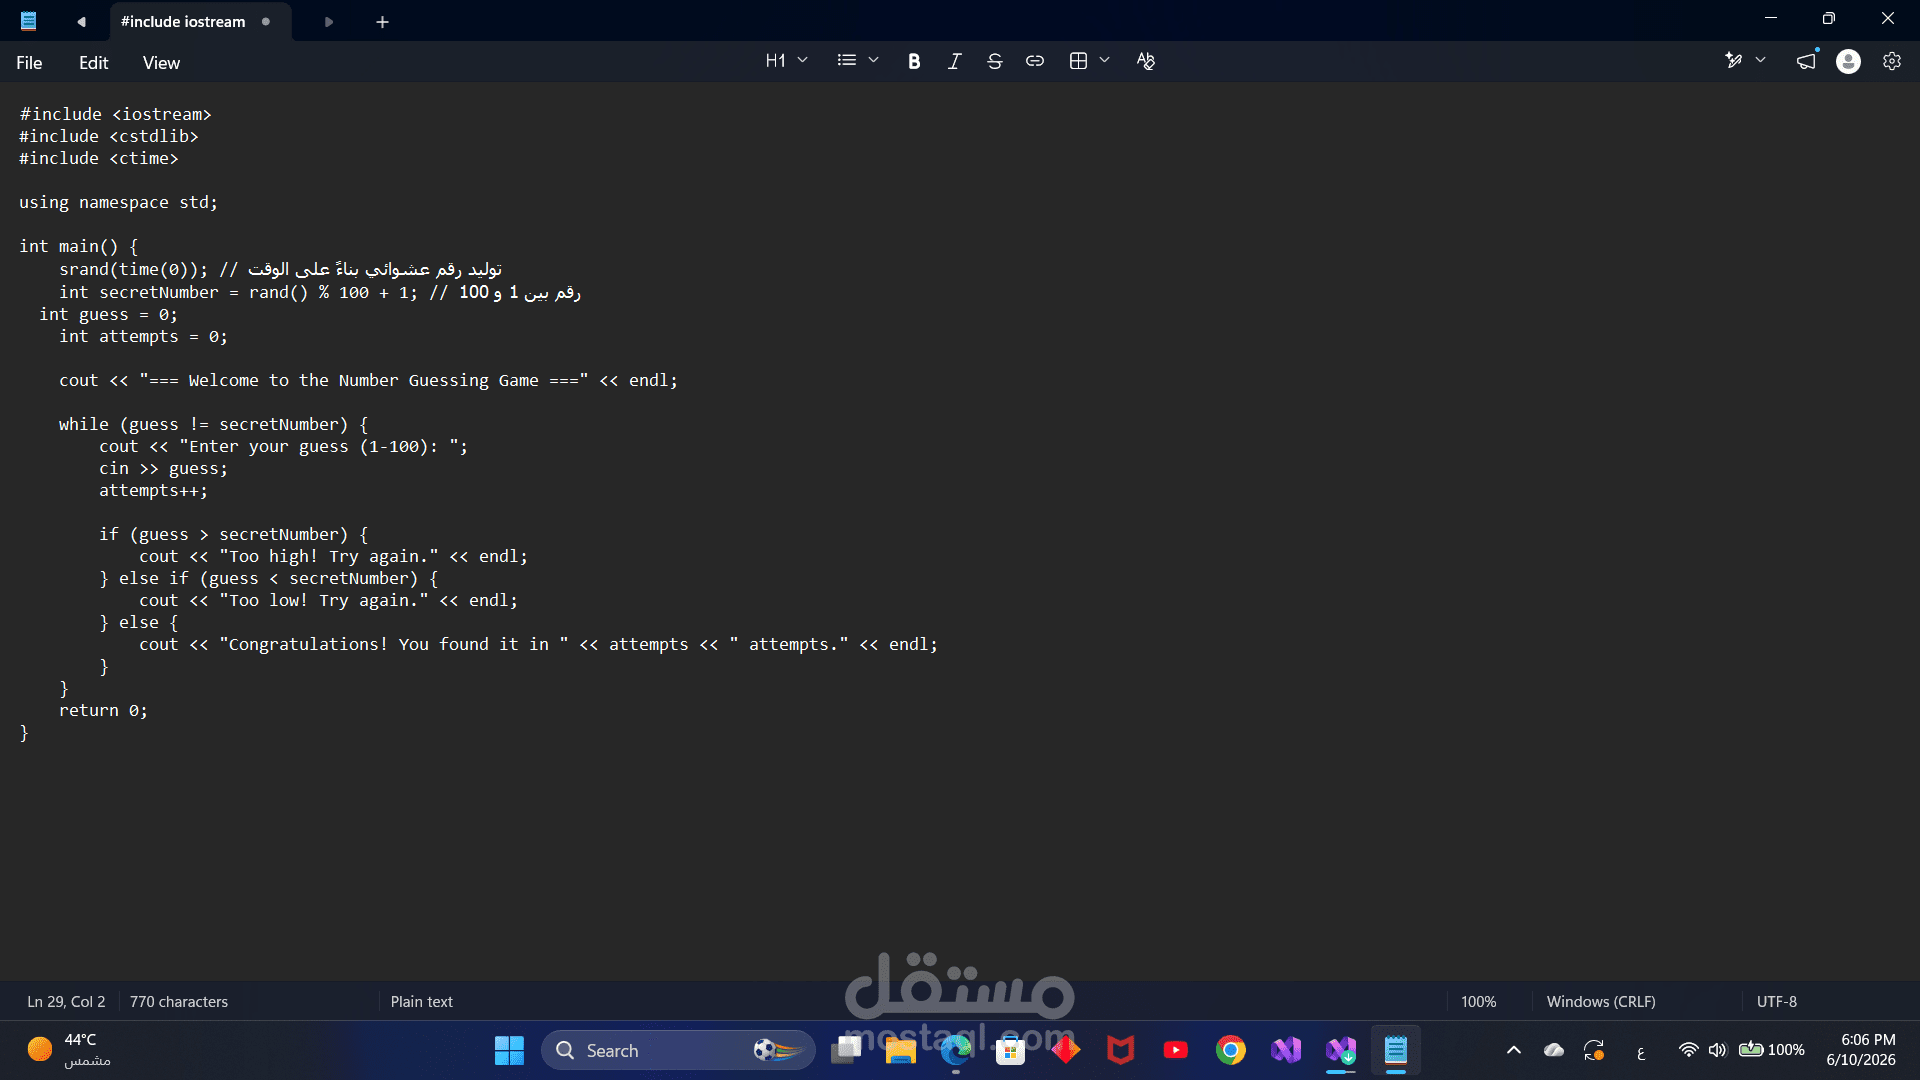The image size is (1920, 1080).
Task: Open the volume tray icon
Action: tap(1717, 1050)
